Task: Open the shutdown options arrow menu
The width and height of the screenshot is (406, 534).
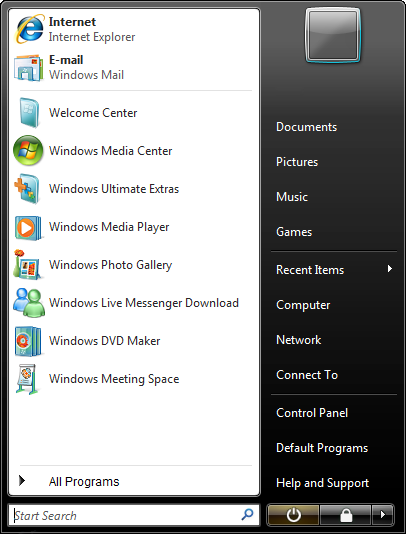Action: [x=382, y=514]
